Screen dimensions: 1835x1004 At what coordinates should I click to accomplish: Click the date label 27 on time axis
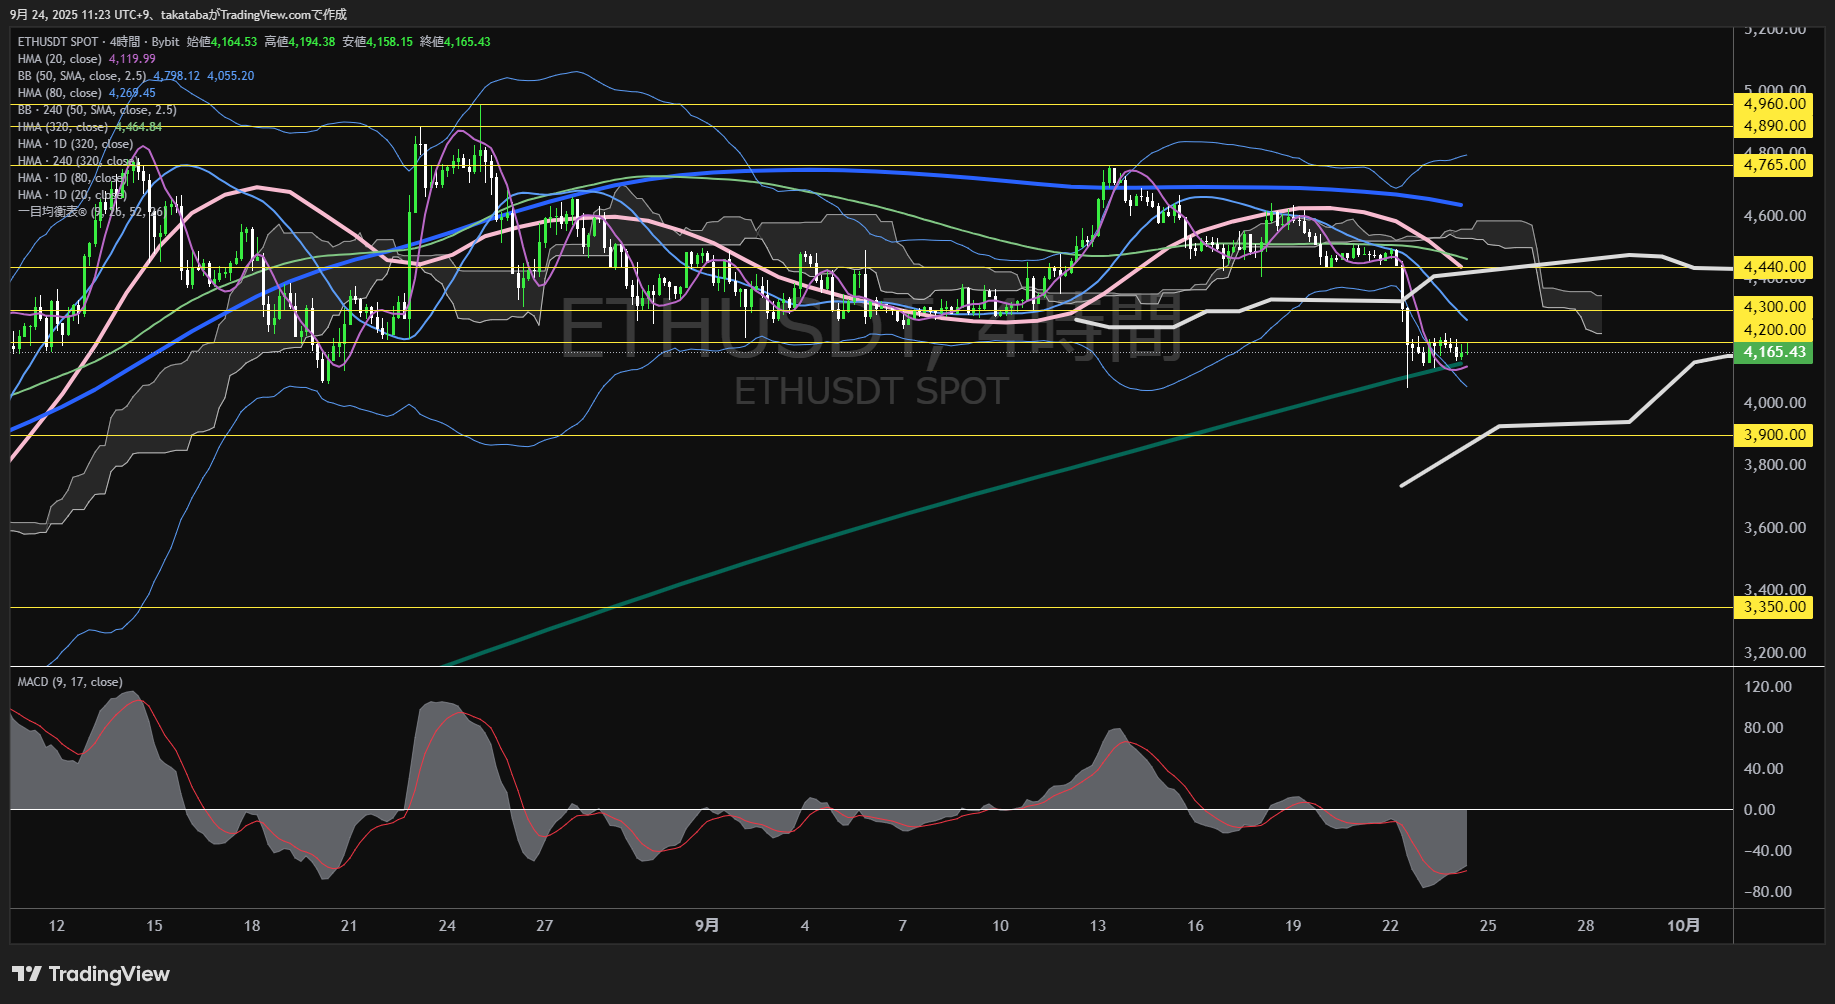(x=545, y=926)
